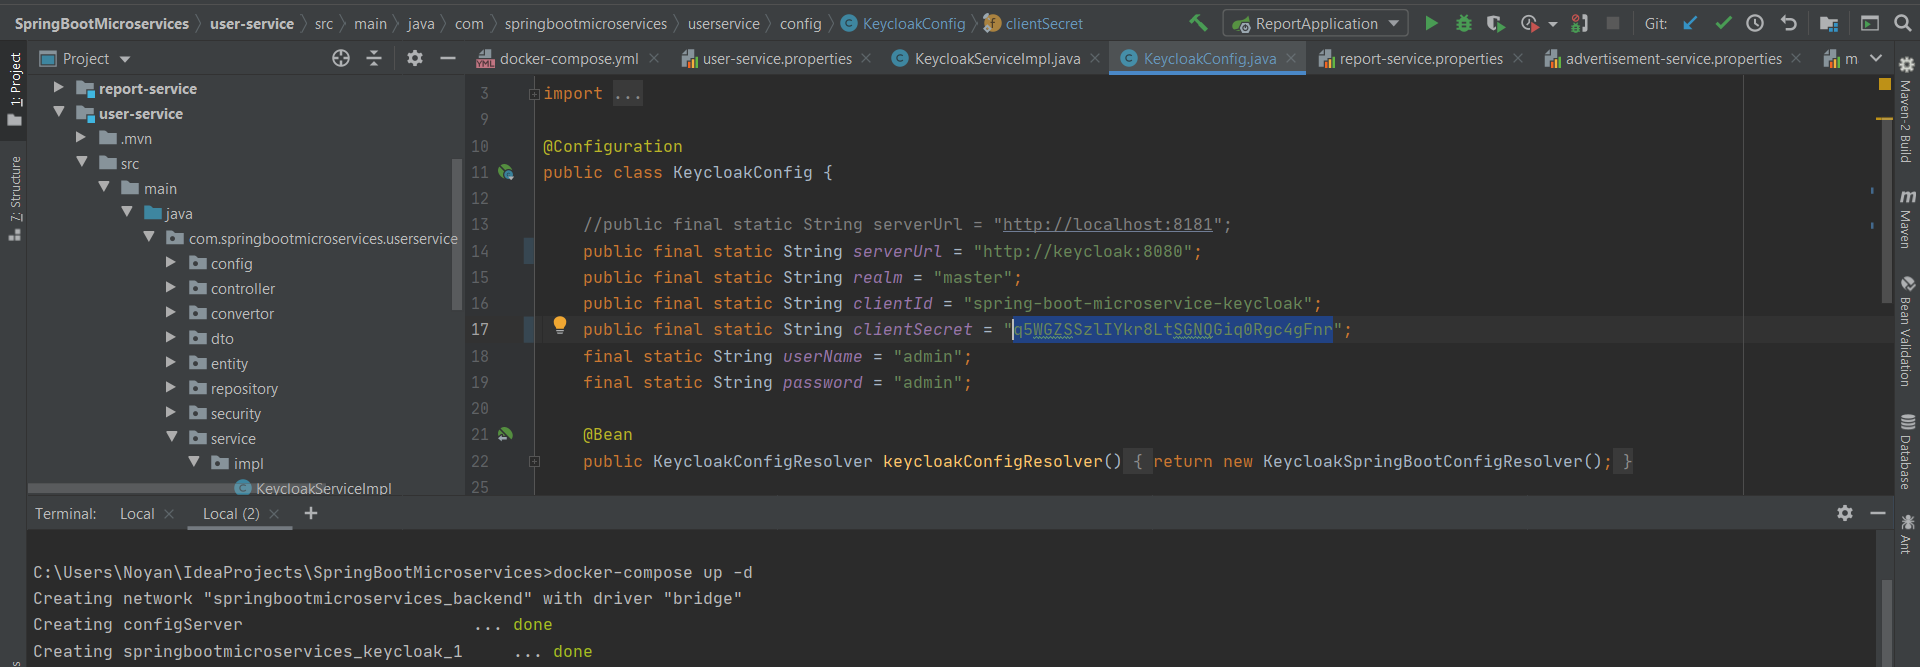Switch to terminal tab Local

pyautogui.click(x=137, y=513)
